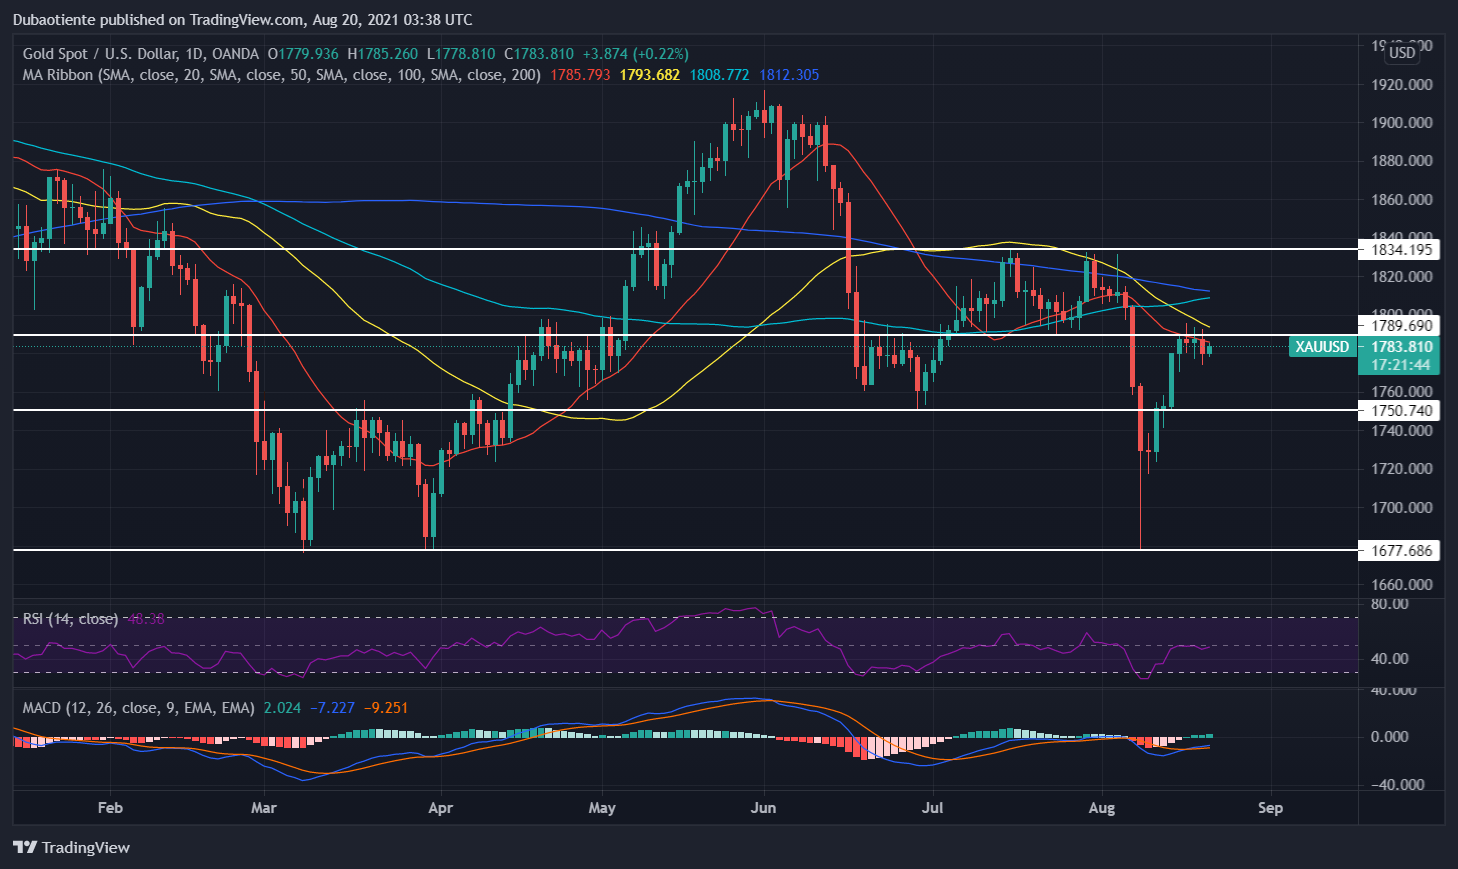Click the Close price C1783.810
This screenshot has width=1458, height=869.
click(539, 54)
